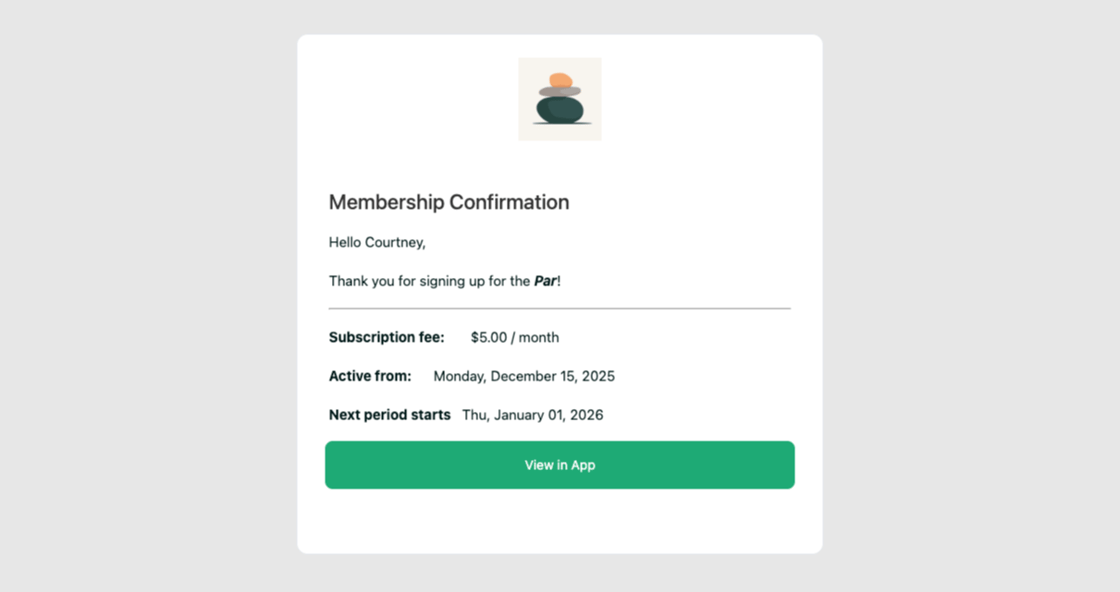The image size is (1120, 592).
Task: Click 'Monday, December 15, 2025' date text
Action: point(523,376)
